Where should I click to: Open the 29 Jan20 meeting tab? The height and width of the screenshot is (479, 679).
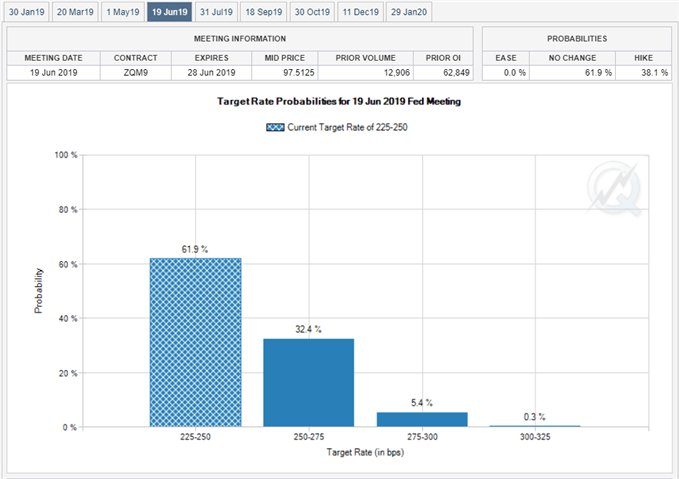pos(409,12)
